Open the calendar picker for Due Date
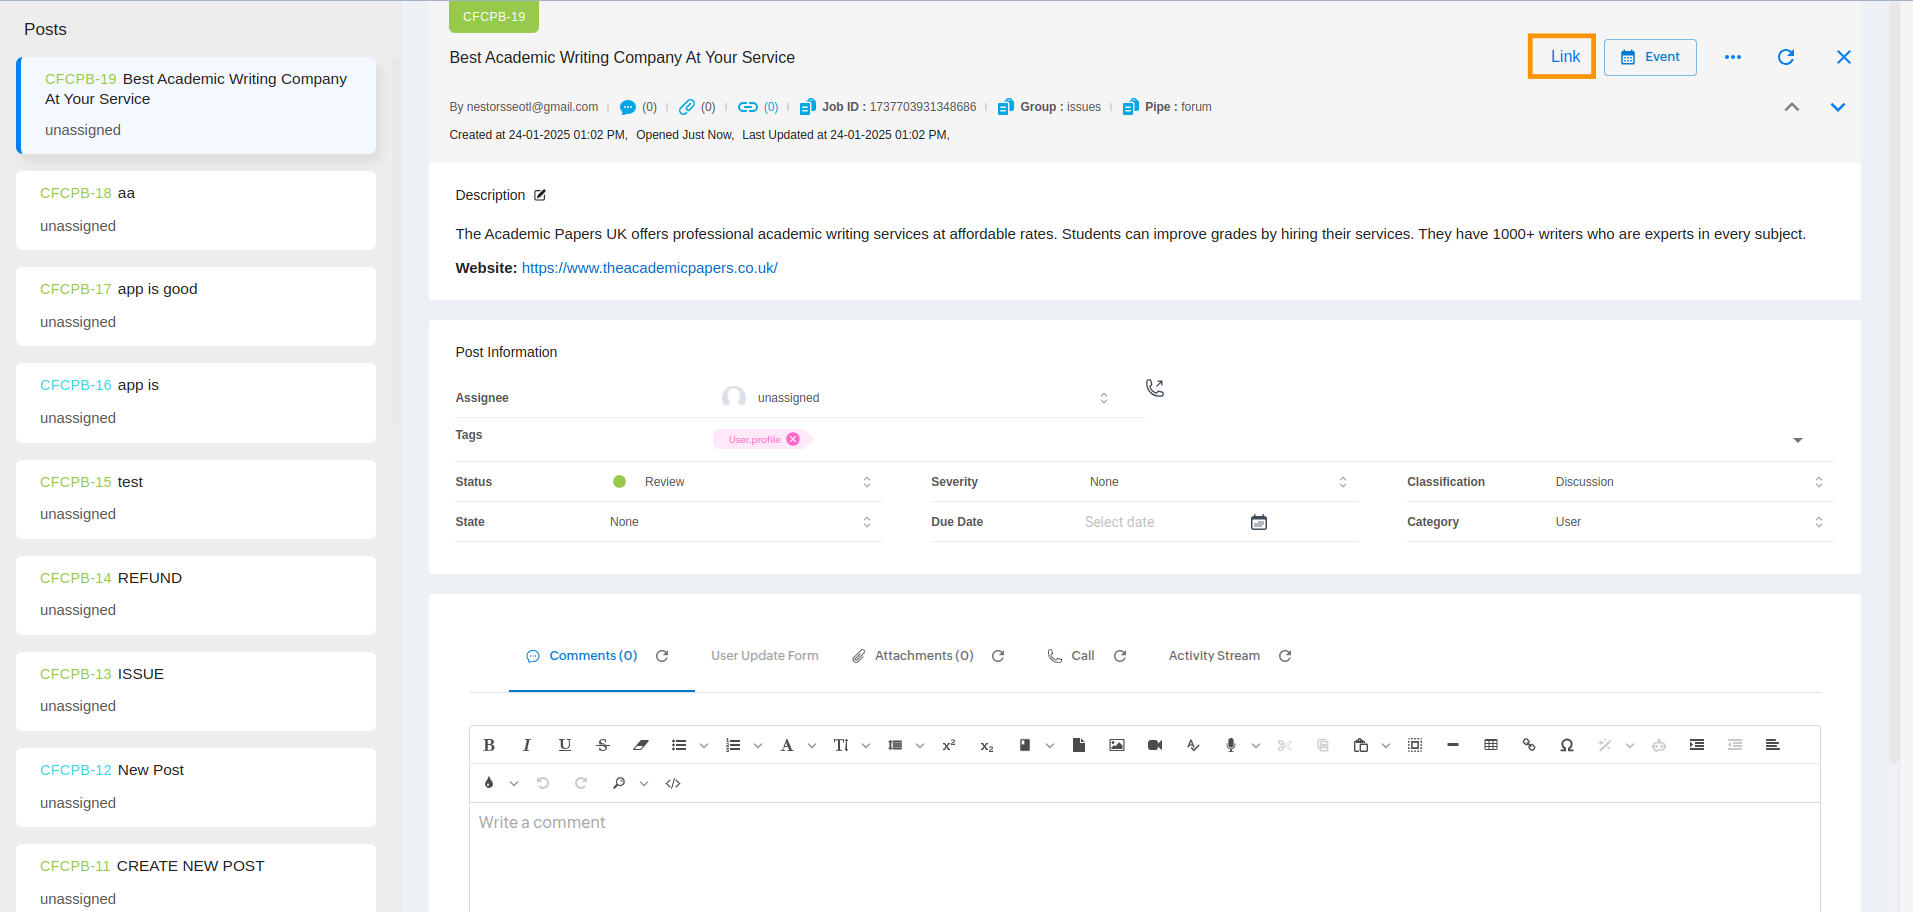The height and width of the screenshot is (912, 1913). click(x=1259, y=522)
